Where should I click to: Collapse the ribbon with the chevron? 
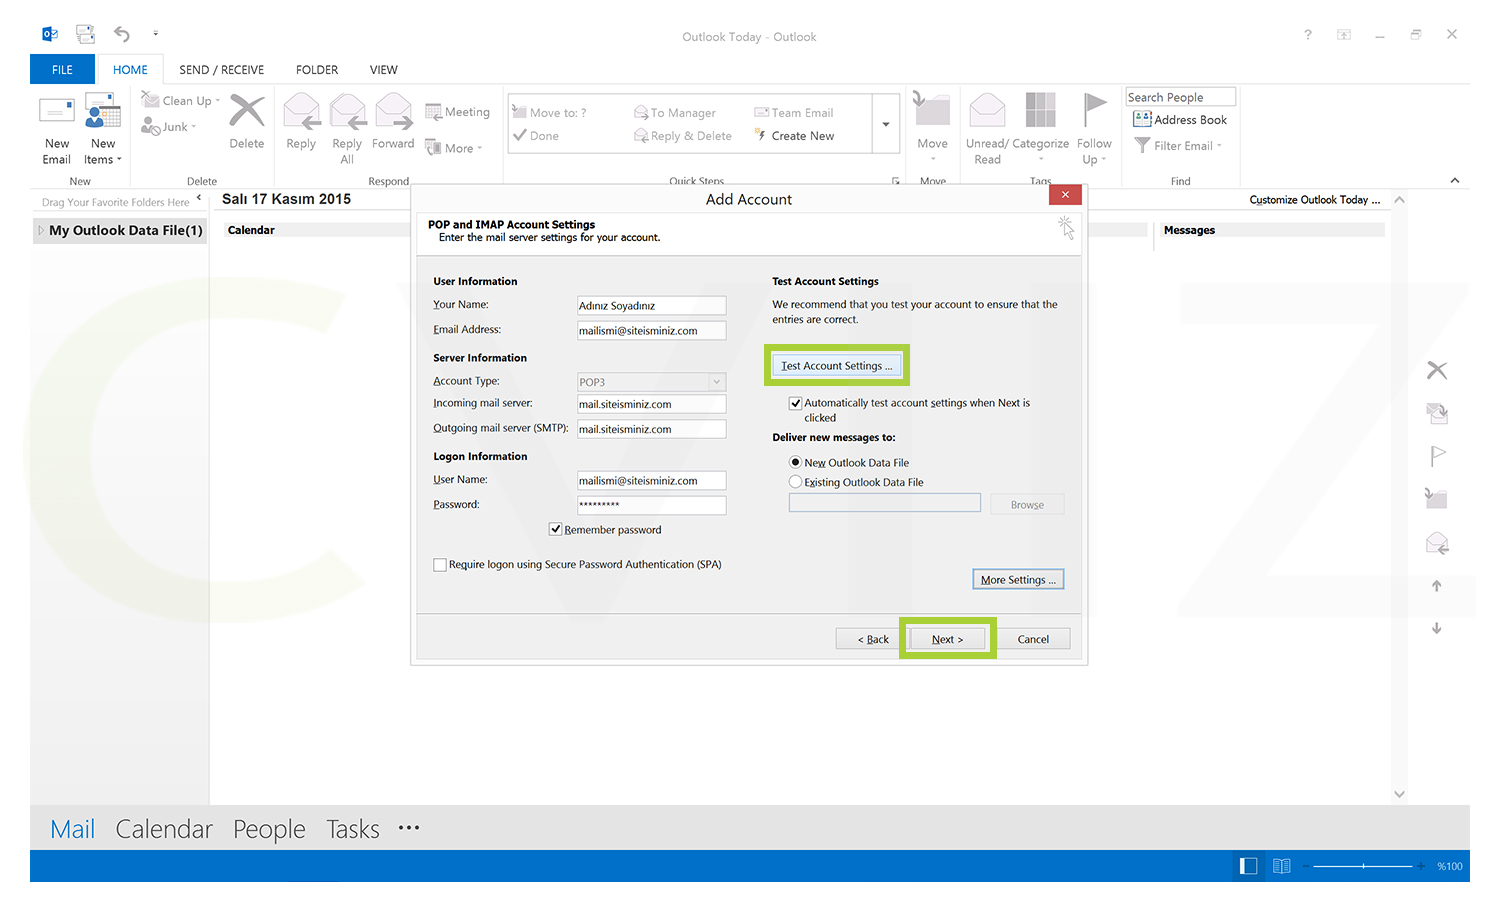(1455, 180)
